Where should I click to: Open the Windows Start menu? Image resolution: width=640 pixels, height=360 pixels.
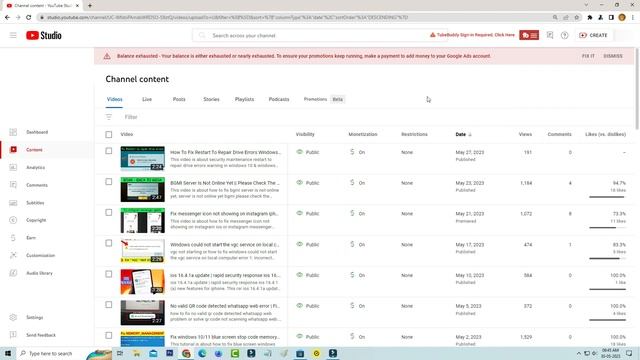(8, 353)
